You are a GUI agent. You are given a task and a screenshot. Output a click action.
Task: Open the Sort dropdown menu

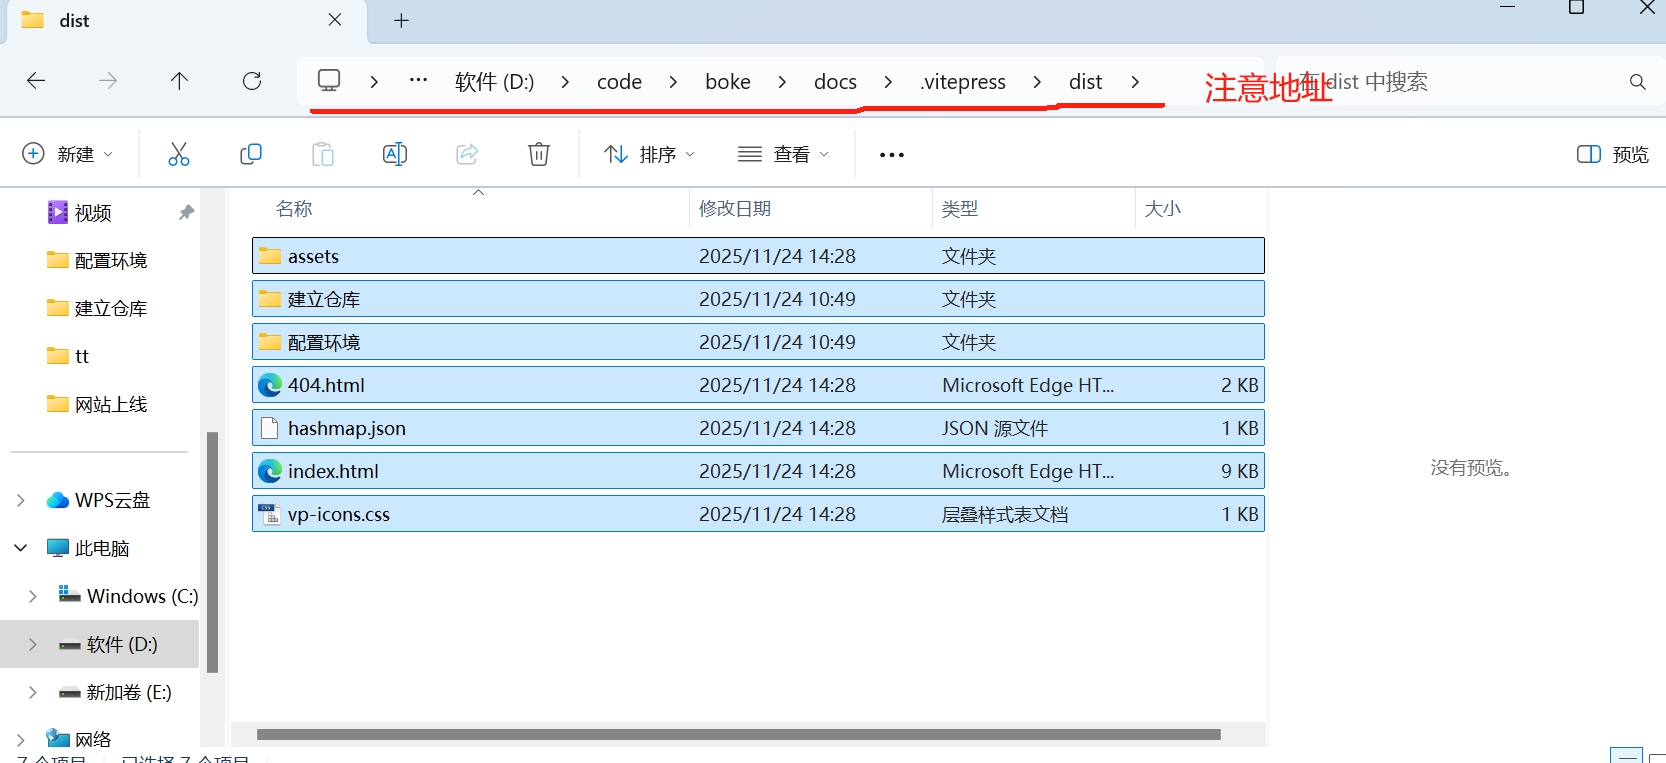tap(649, 154)
